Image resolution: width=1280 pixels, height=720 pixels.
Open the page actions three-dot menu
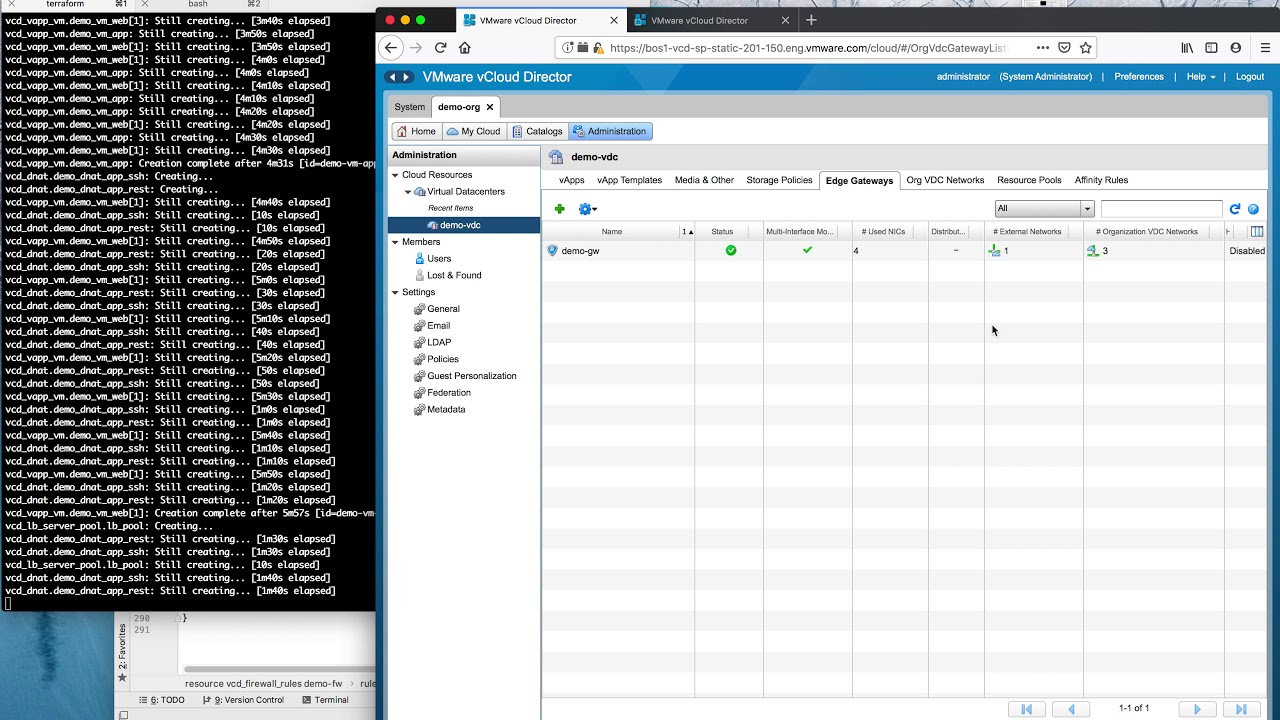click(x=1043, y=47)
